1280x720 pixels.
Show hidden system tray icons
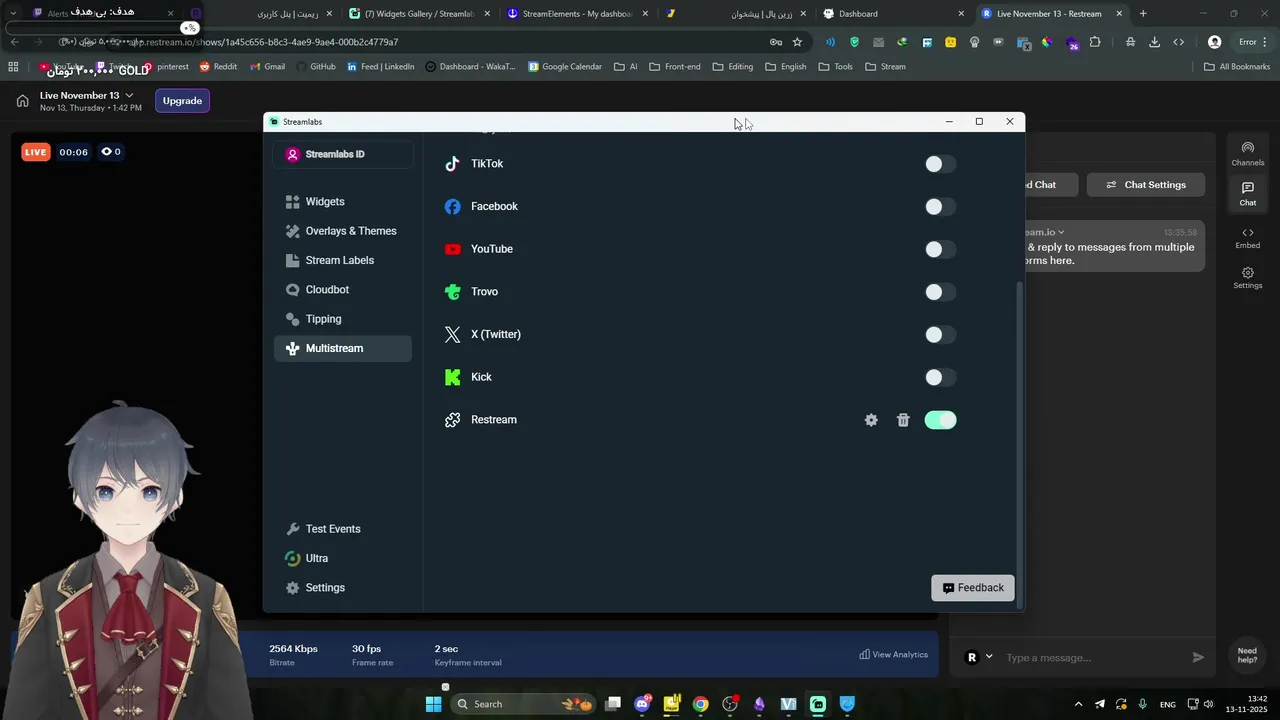[1078, 704]
